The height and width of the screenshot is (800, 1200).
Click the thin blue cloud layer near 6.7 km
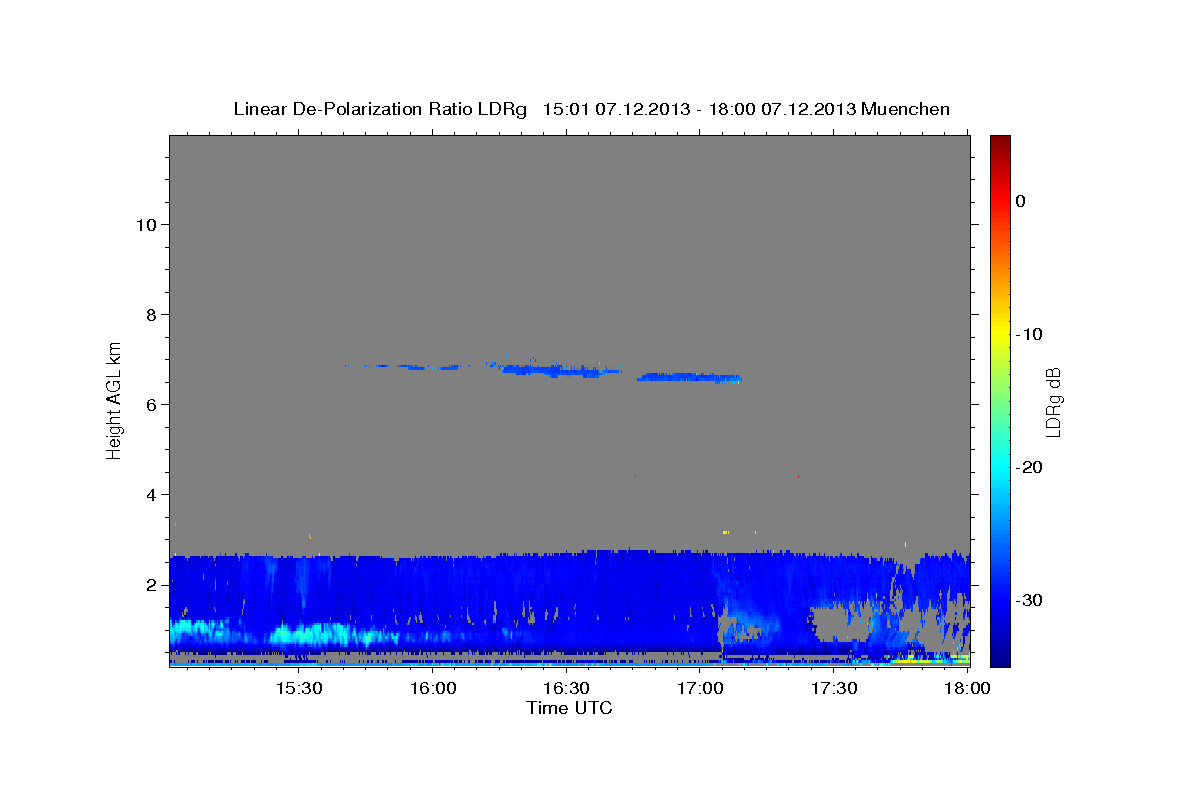542,371
